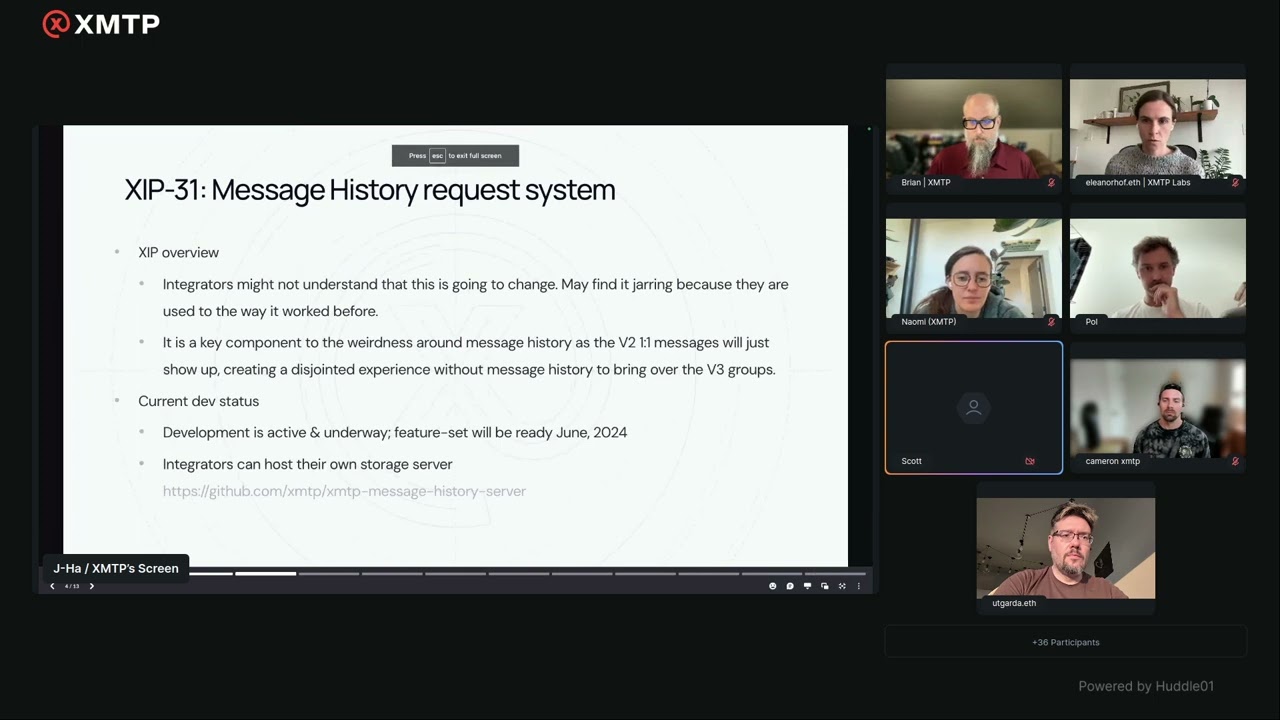This screenshot has width=1280, height=720.
Task: Go to the previous slide with the left arrow
Action: click(52, 586)
